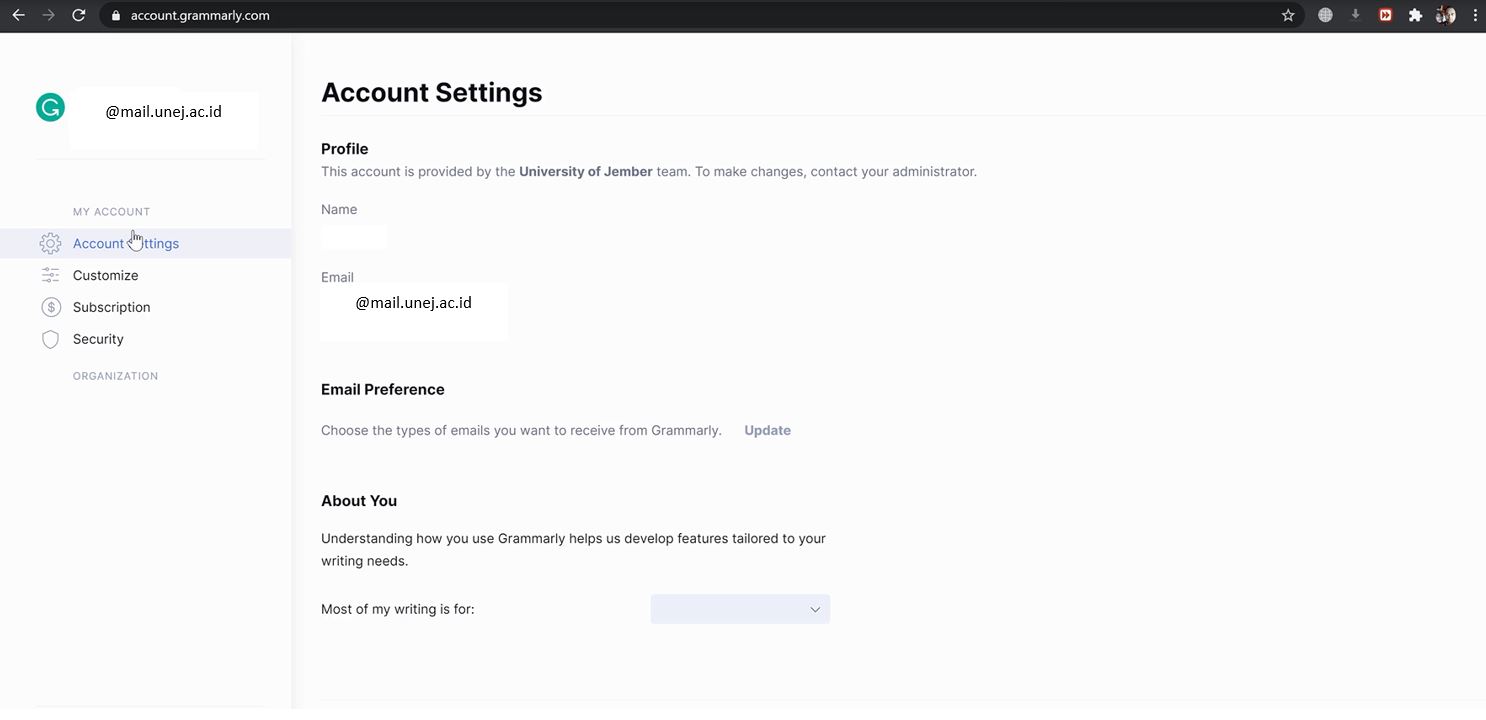This screenshot has height=720, width=1486.
Task: Open the browser profile avatar
Action: [x=1445, y=15]
